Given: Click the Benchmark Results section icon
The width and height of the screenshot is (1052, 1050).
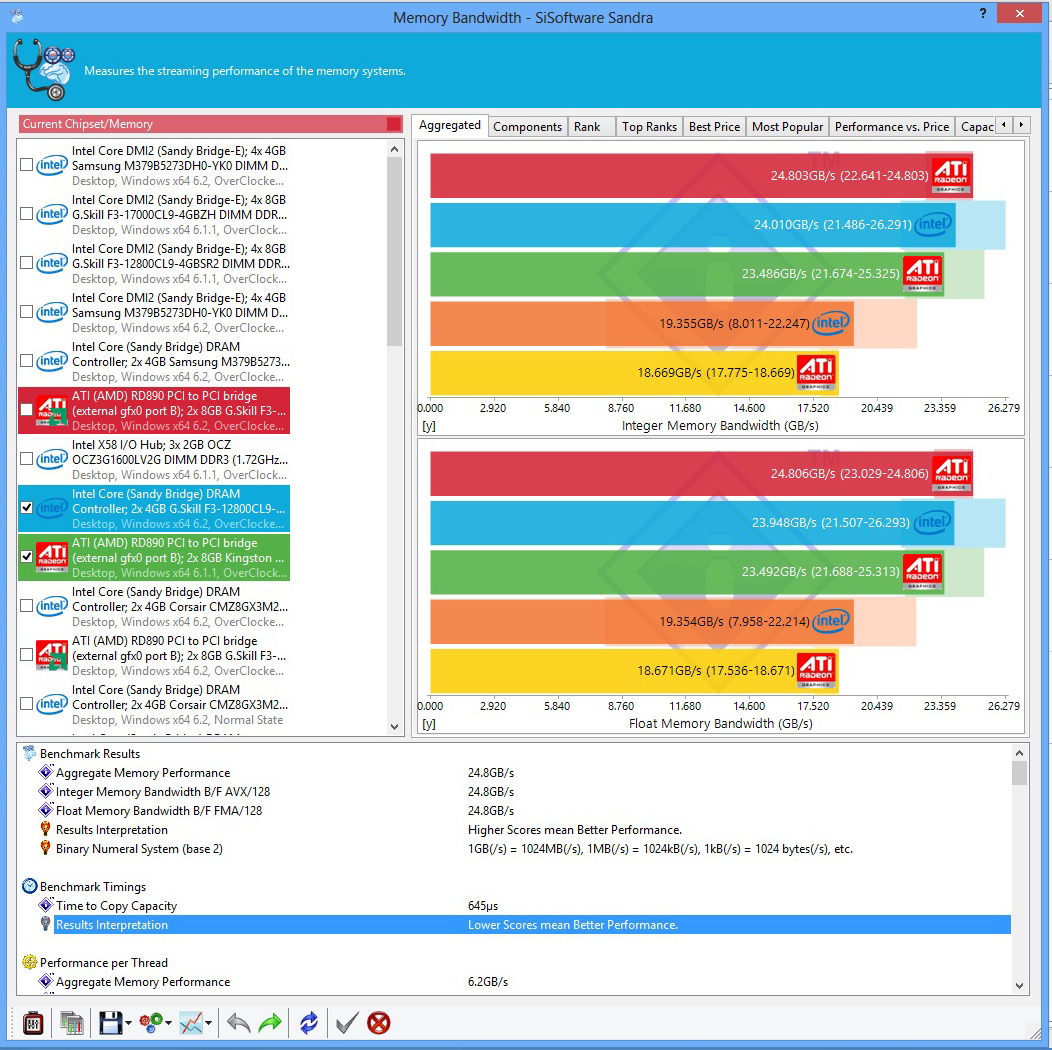Looking at the screenshot, I should click(29, 753).
